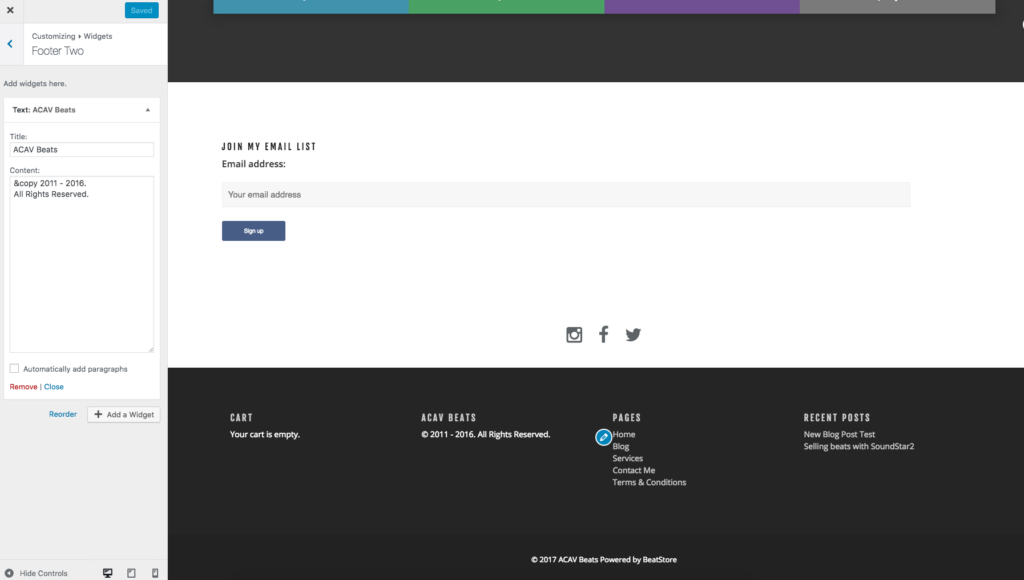Switch to mobile preview icon

[155, 573]
